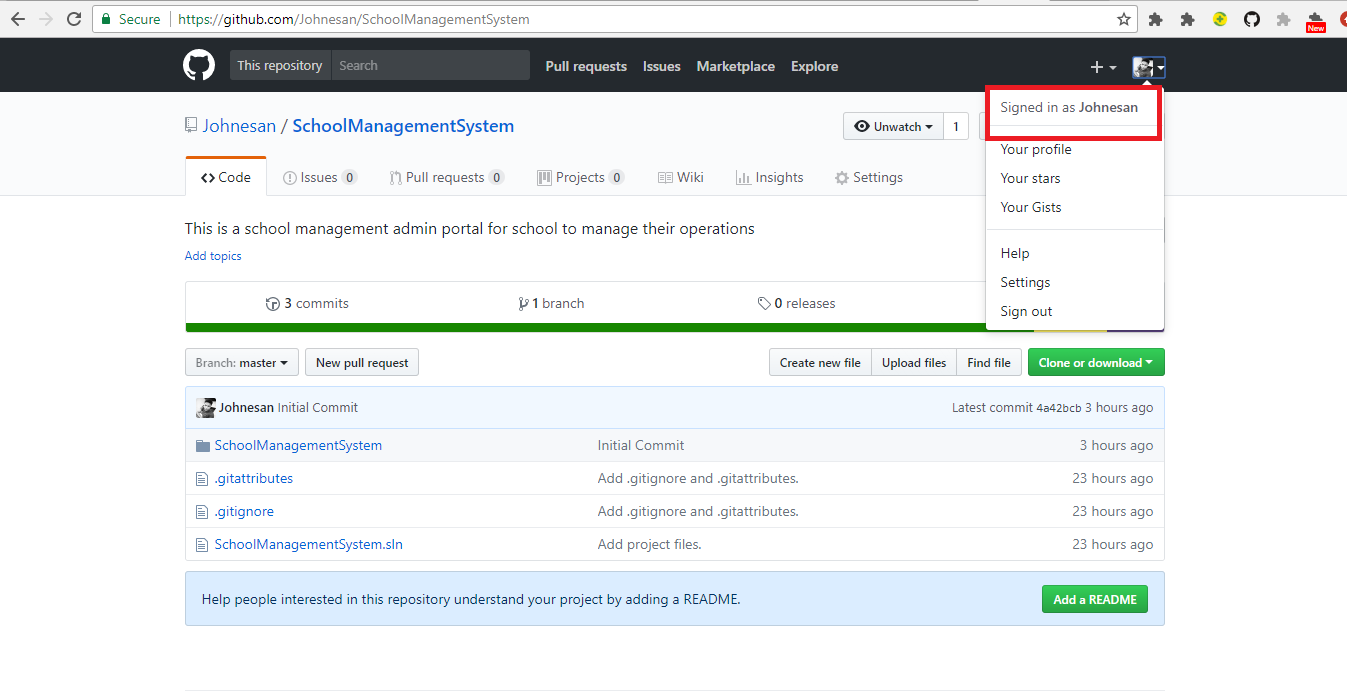Image resolution: width=1347 pixels, height=697 pixels.
Task: Click the branch icon next to 1 branch
Action: tap(523, 304)
